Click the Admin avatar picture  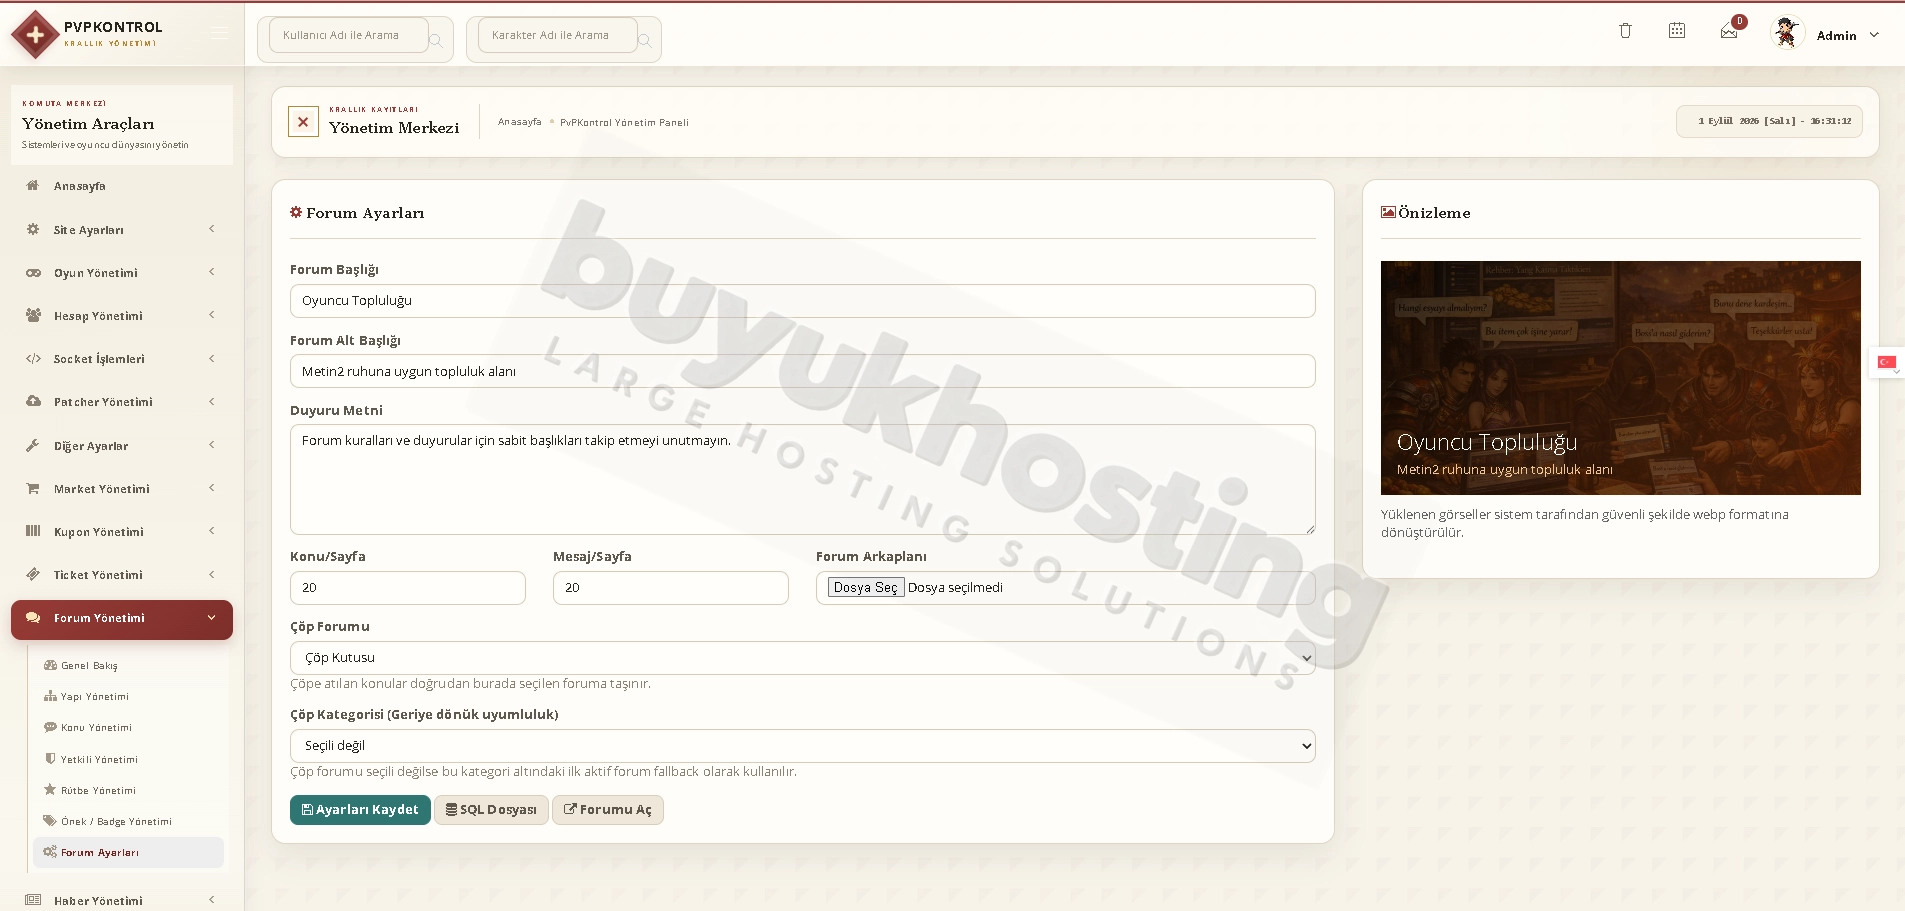(1786, 33)
